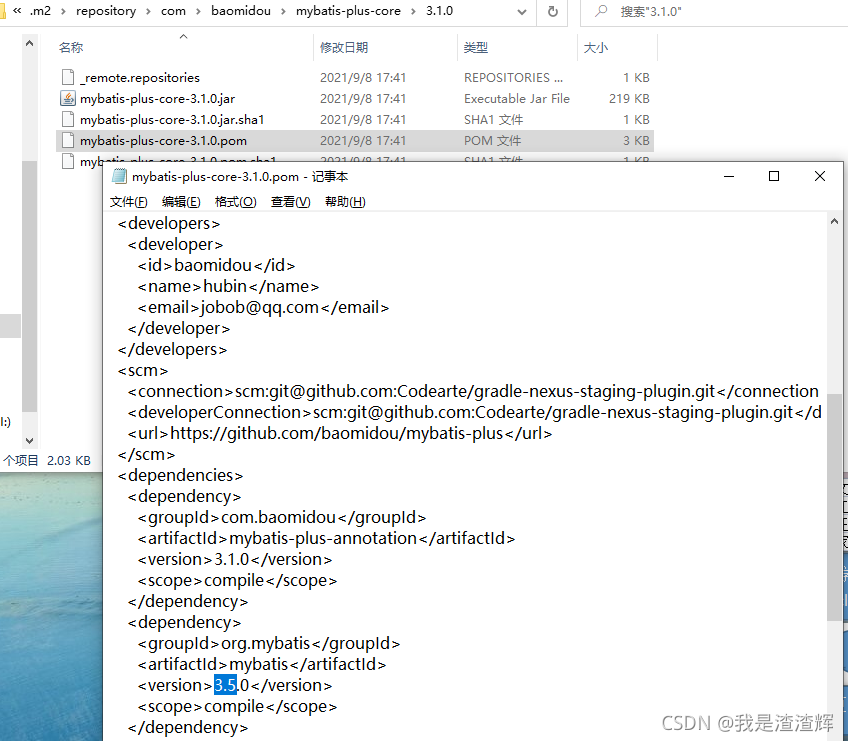Screen dimensions: 848x741
Task: Go to .m2 folder in breadcrumb
Action: (41, 11)
